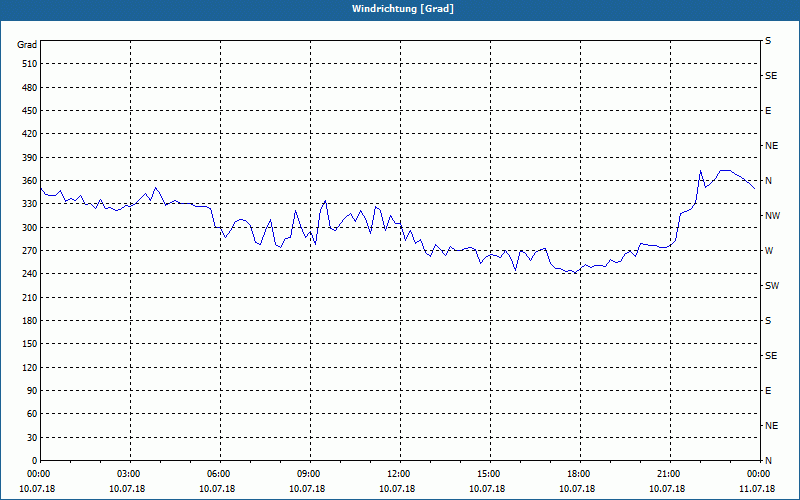The width and height of the screenshot is (800, 500).
Task: Select the 180 degree axis label
Action: click(30, 321)
